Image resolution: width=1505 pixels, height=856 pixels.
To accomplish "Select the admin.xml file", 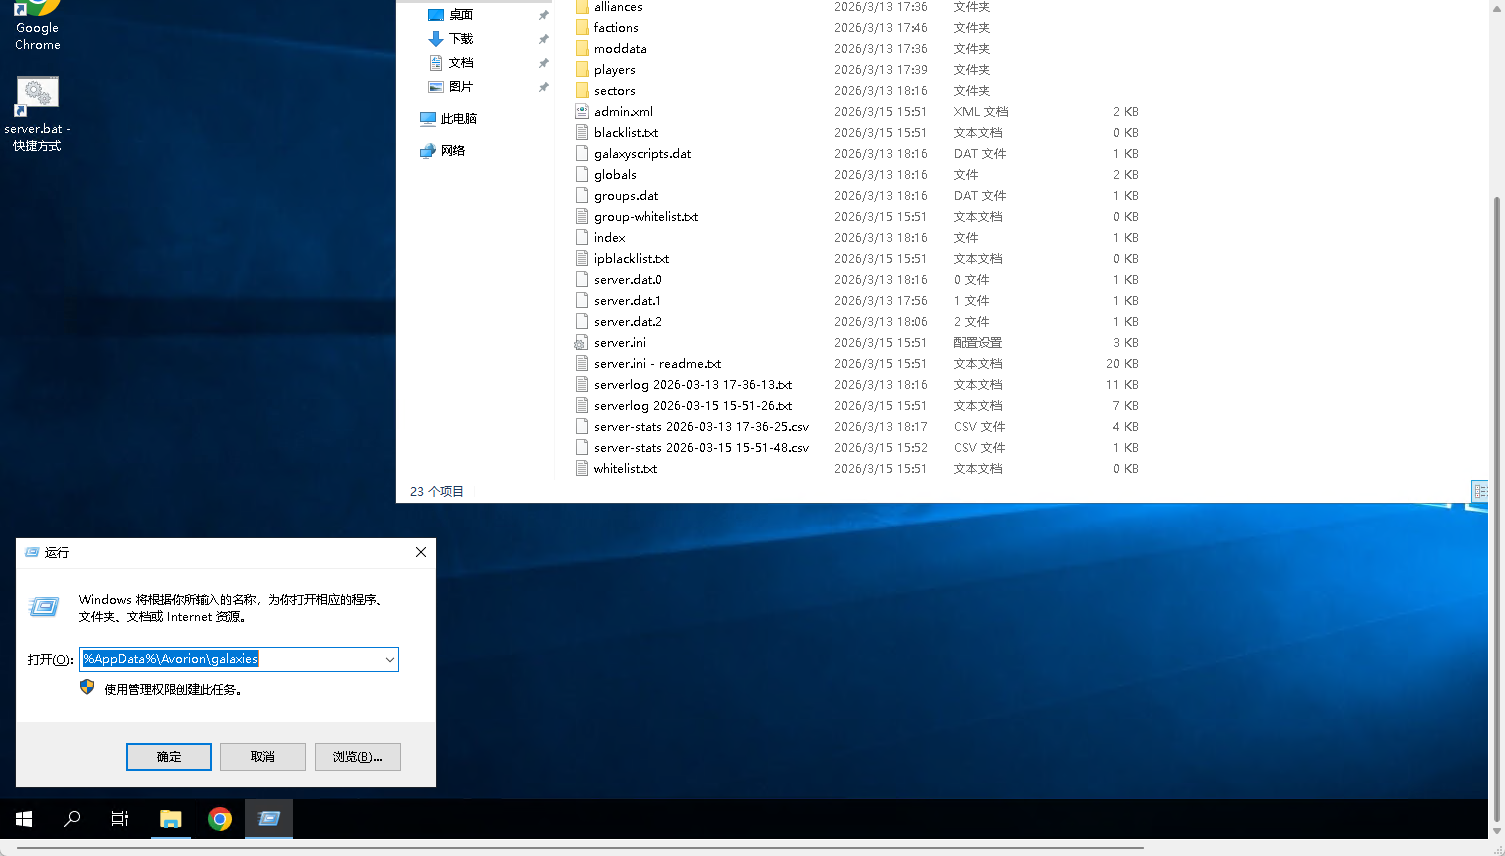I will (x=622, y=112).
